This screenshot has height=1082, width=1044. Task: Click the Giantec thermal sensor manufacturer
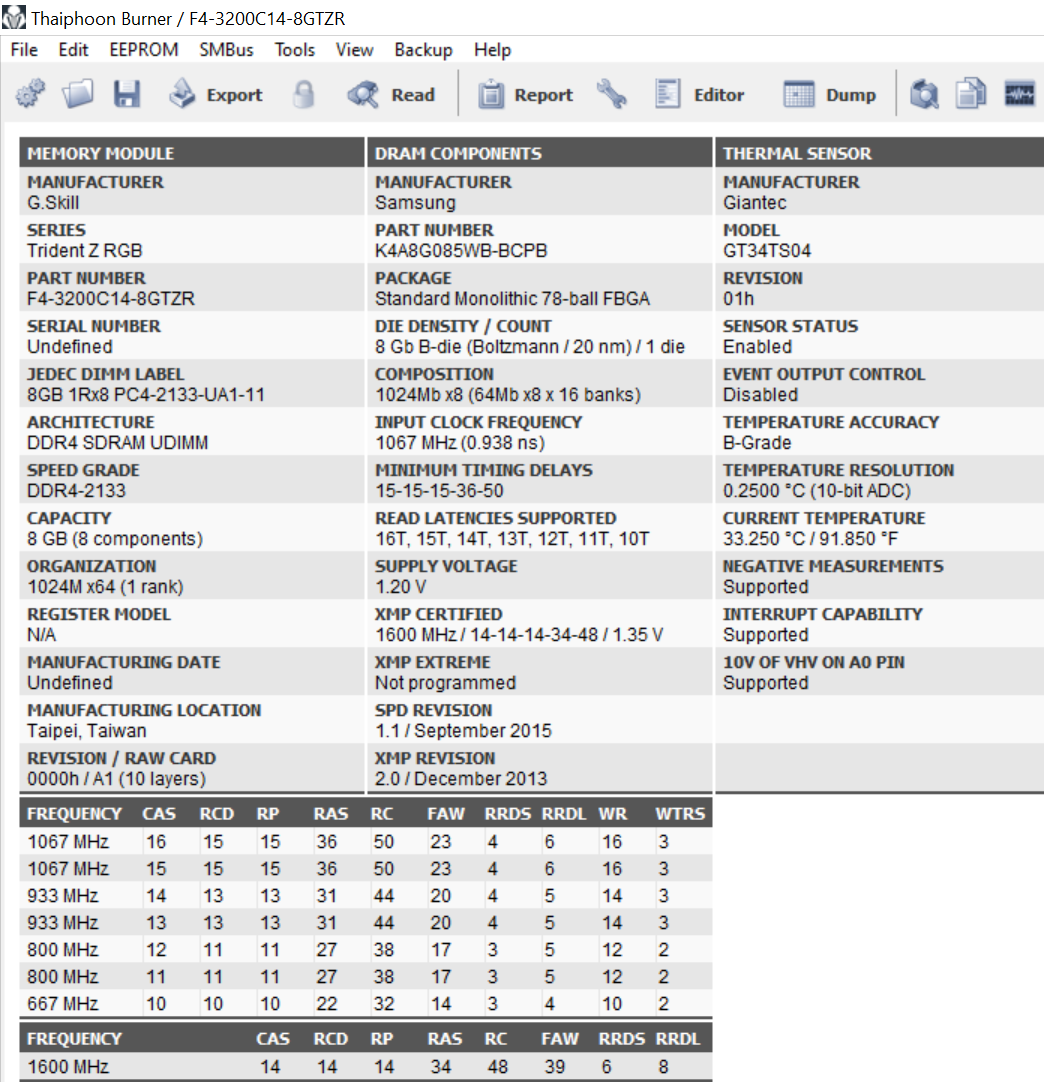(x=754, y=203)
